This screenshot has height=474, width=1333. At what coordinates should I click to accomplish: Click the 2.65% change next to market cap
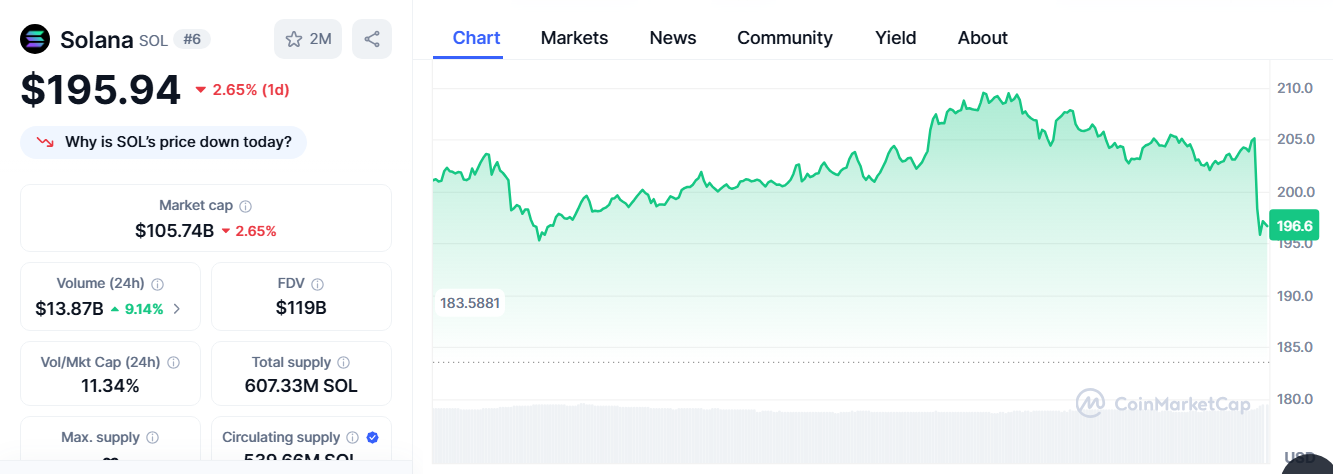tap(249, 231)
